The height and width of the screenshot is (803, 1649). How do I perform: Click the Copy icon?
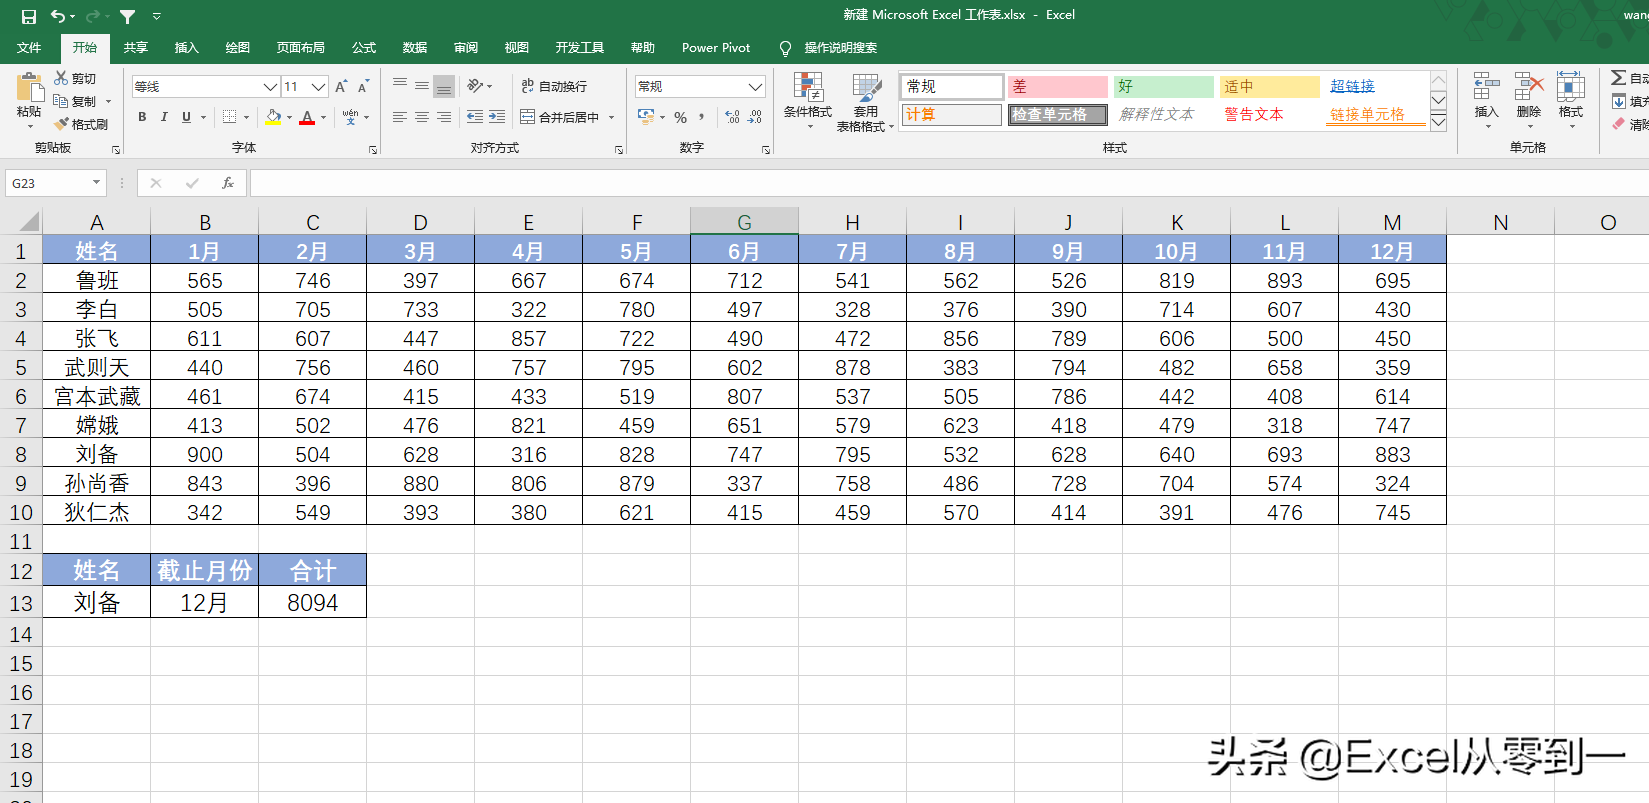coord(61,101)
